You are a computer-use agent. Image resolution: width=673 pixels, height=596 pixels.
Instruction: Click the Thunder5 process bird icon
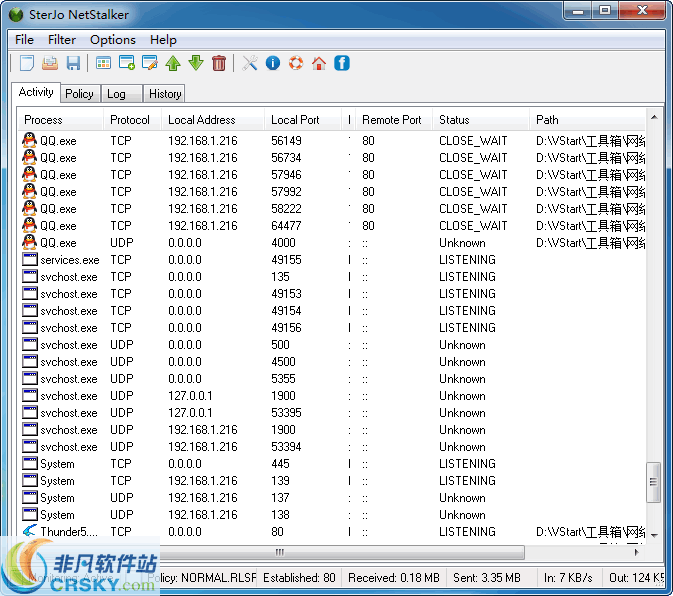[x=30, y=531]
